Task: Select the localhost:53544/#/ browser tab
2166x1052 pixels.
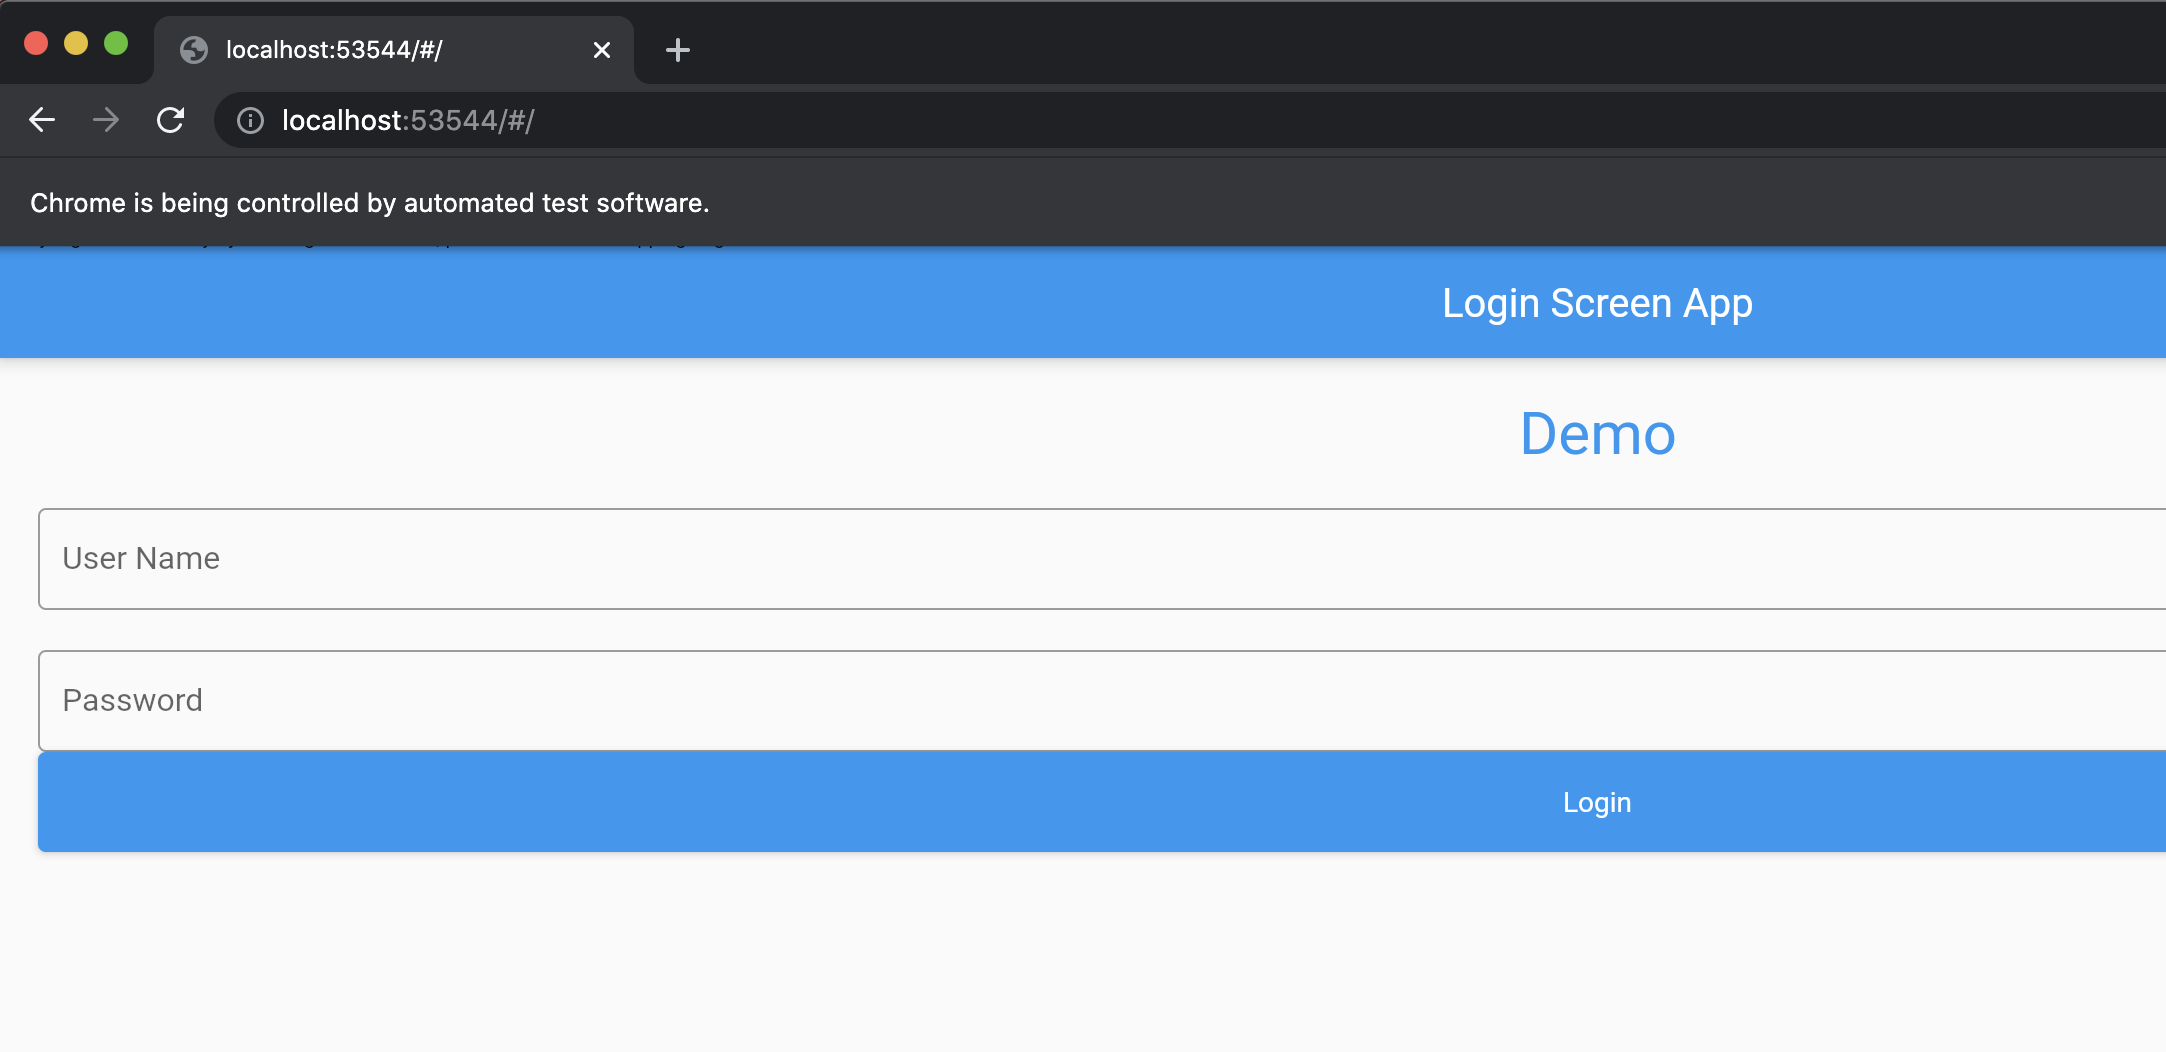Action: 394,50
